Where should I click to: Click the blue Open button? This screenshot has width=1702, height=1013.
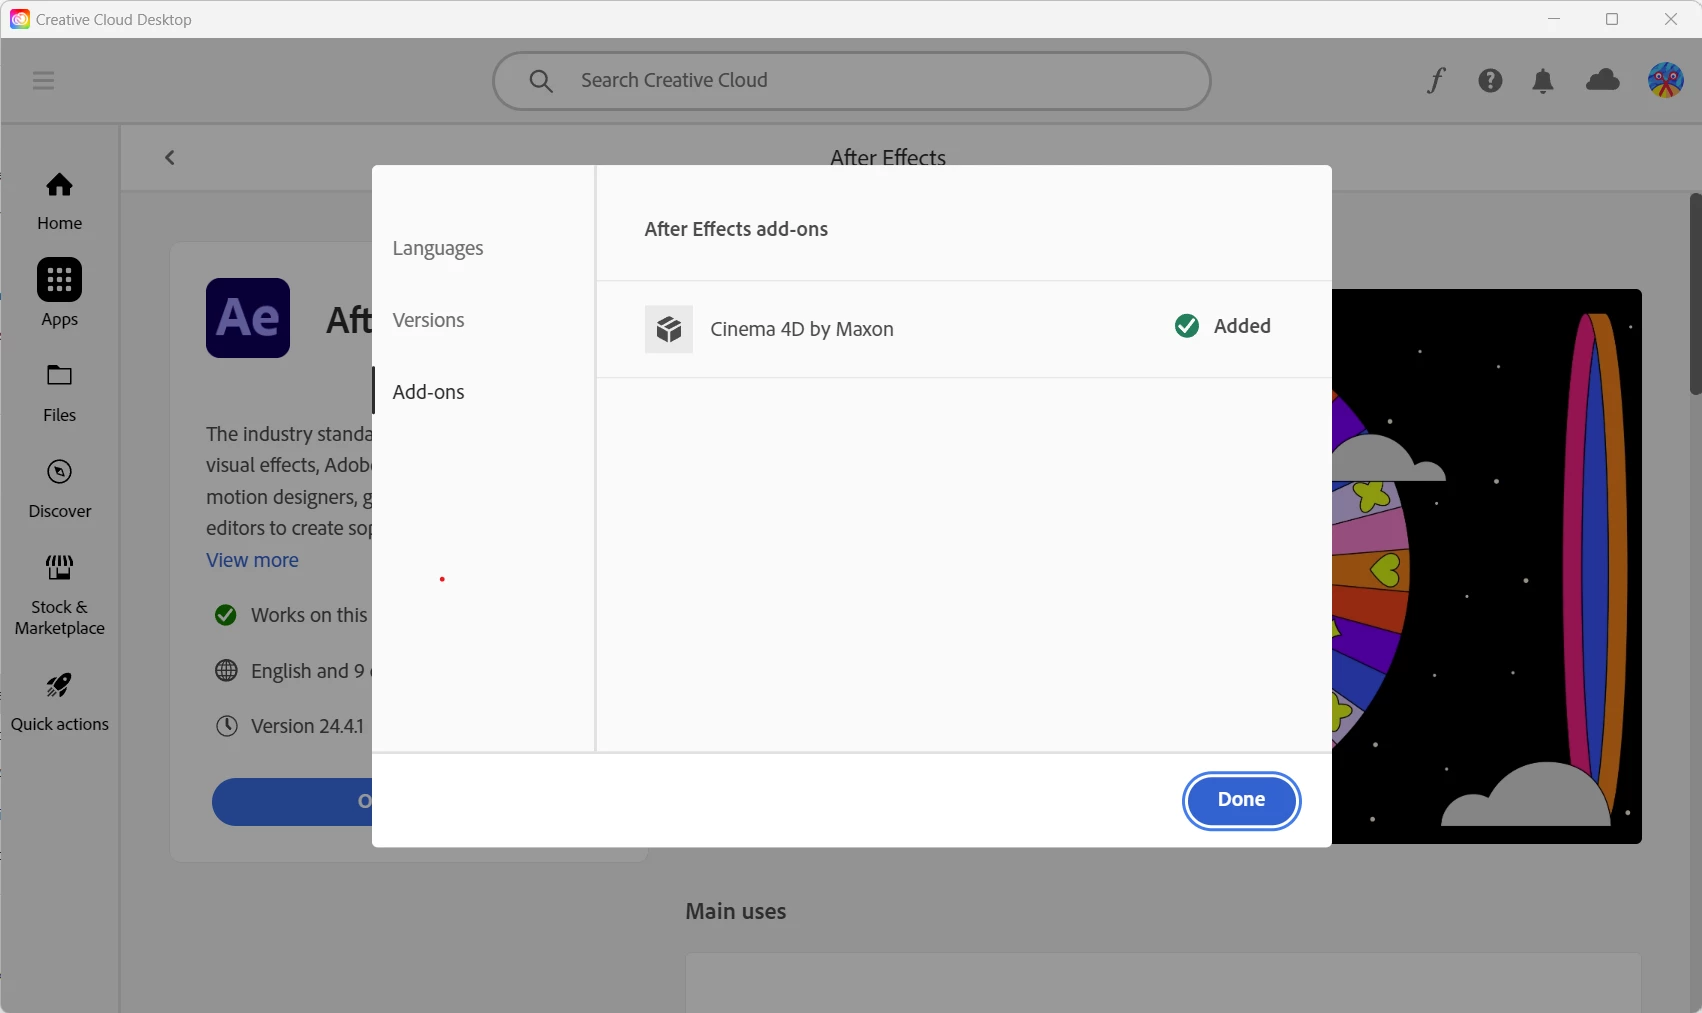pyautogui.click(x=292, y=802)
